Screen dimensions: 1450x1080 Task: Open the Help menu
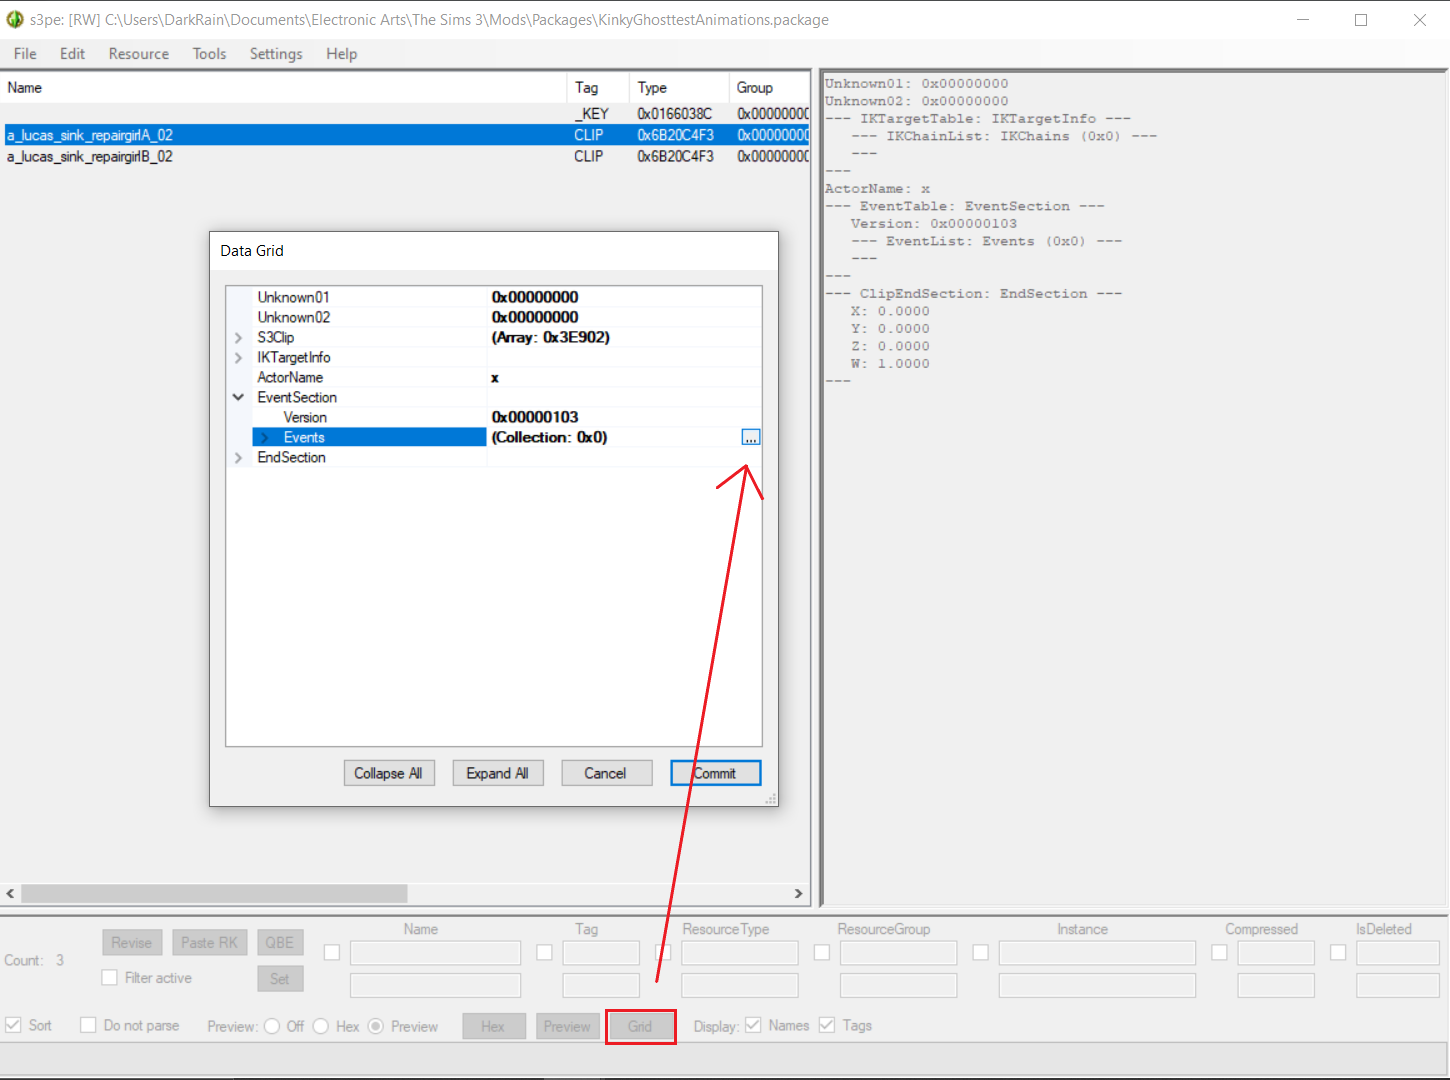(341, 54)
